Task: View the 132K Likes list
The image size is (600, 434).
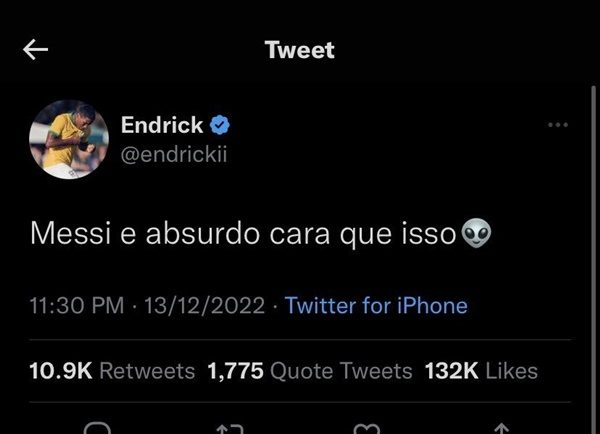Action: point(481,371)
